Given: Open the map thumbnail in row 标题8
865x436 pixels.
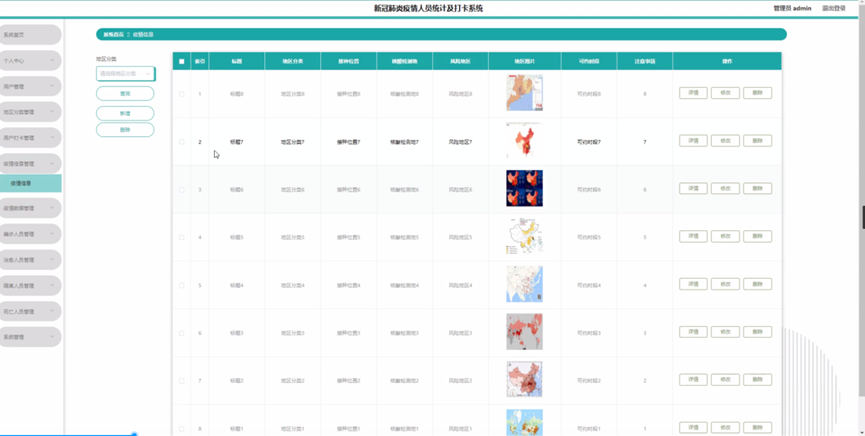Looking at the screenshot, I should point(524,93).
